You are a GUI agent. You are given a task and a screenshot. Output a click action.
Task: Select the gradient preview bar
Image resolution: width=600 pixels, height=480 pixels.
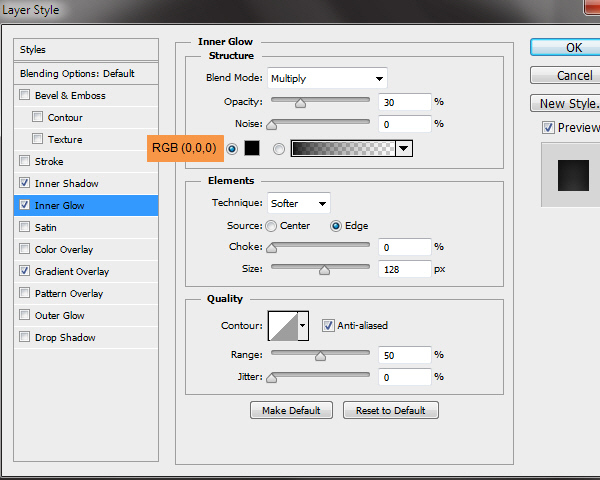pos(342,149)
